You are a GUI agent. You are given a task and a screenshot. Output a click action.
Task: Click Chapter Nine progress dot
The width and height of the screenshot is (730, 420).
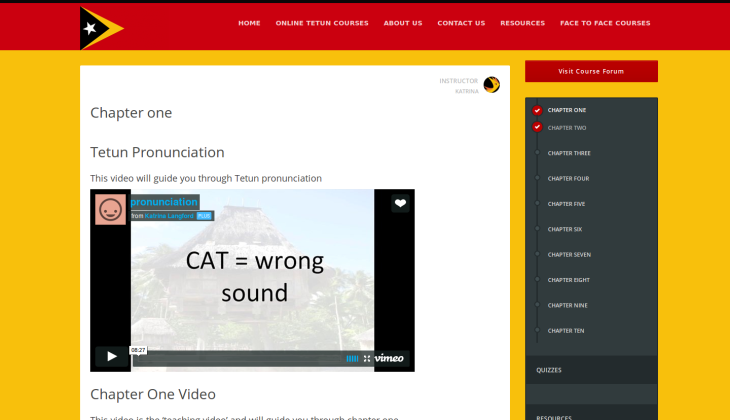537,305
